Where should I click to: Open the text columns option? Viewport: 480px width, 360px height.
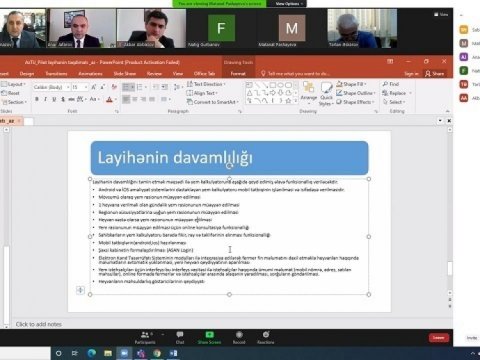click(x=165, y=99)
